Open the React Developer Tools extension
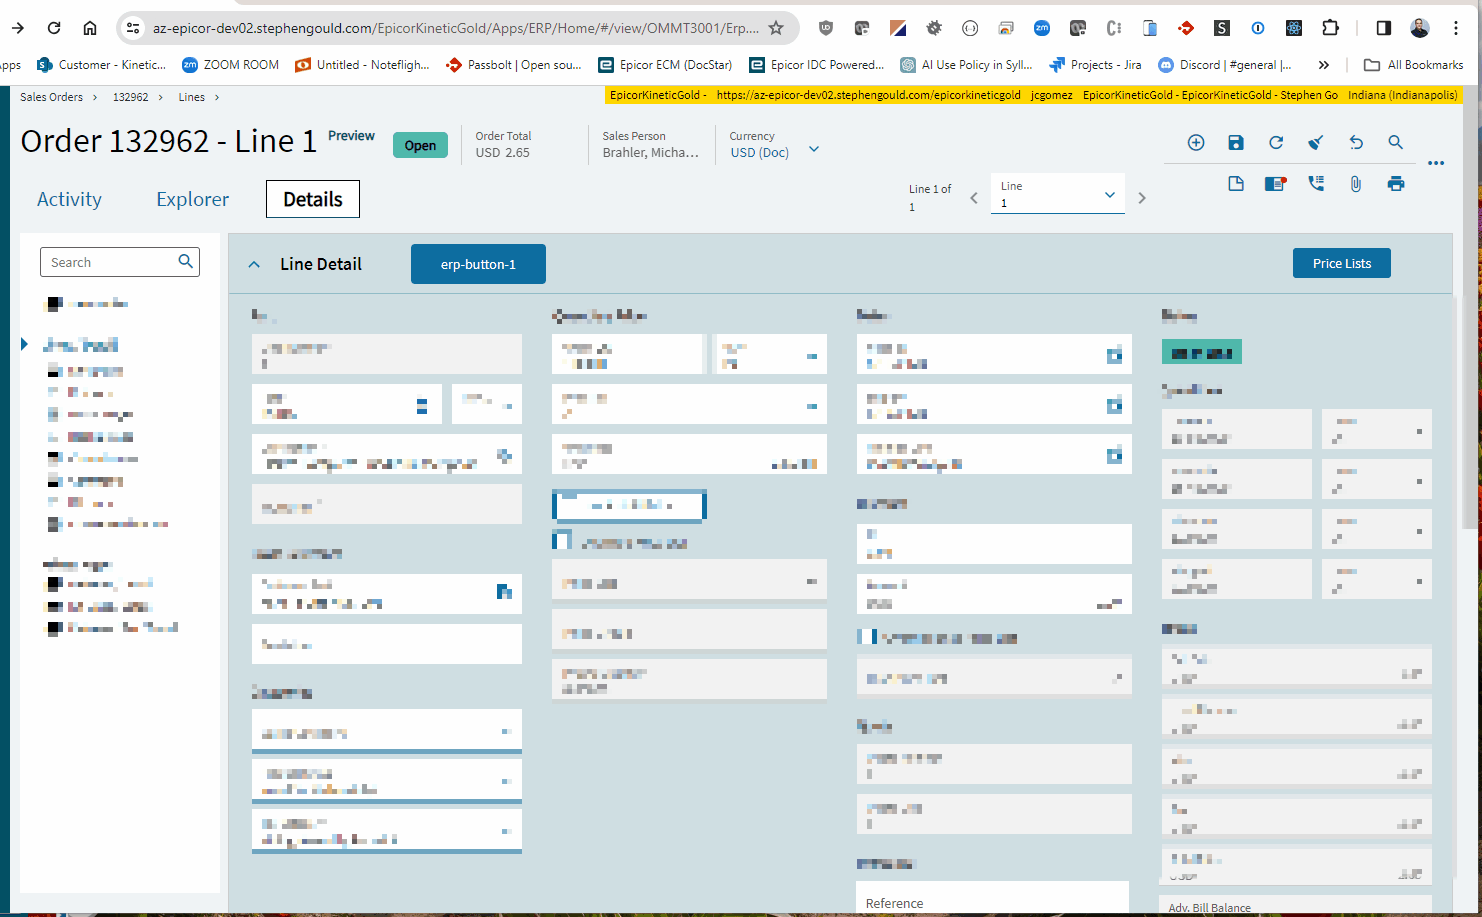 tap(1294, 28)
